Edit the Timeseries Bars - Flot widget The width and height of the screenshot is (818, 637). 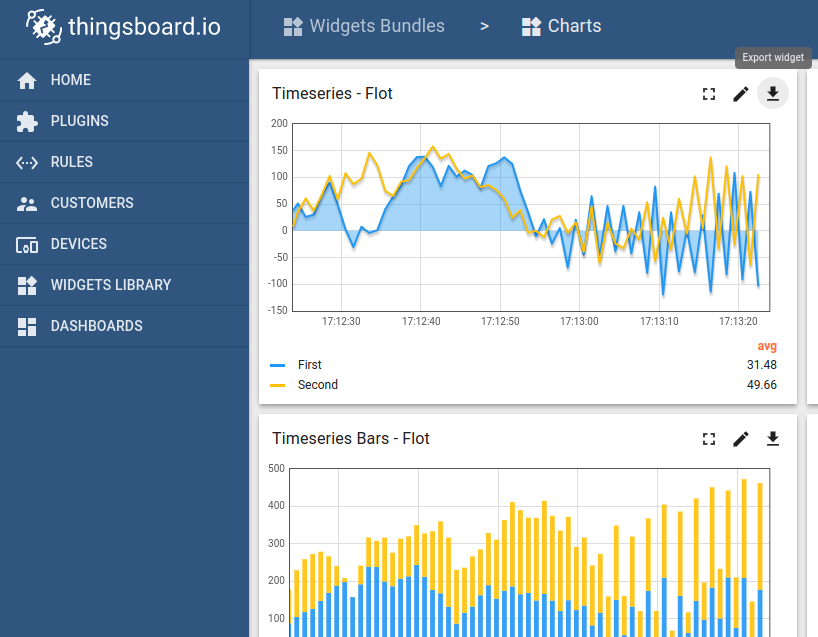740,439
